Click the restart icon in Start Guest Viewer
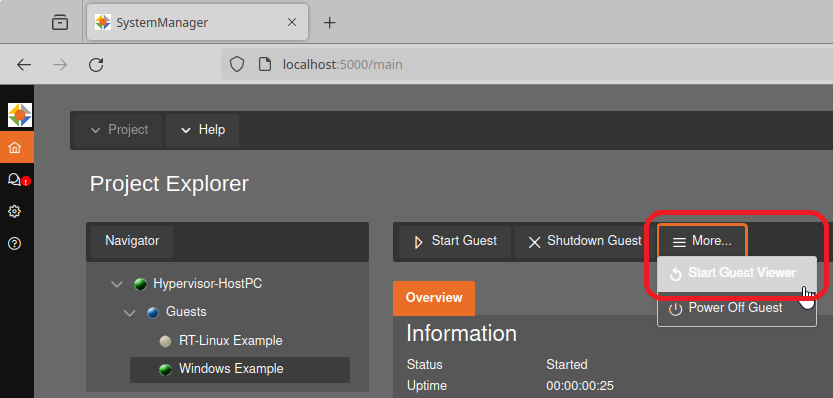This screenshot has height=398, width=833. pos(676,274)
